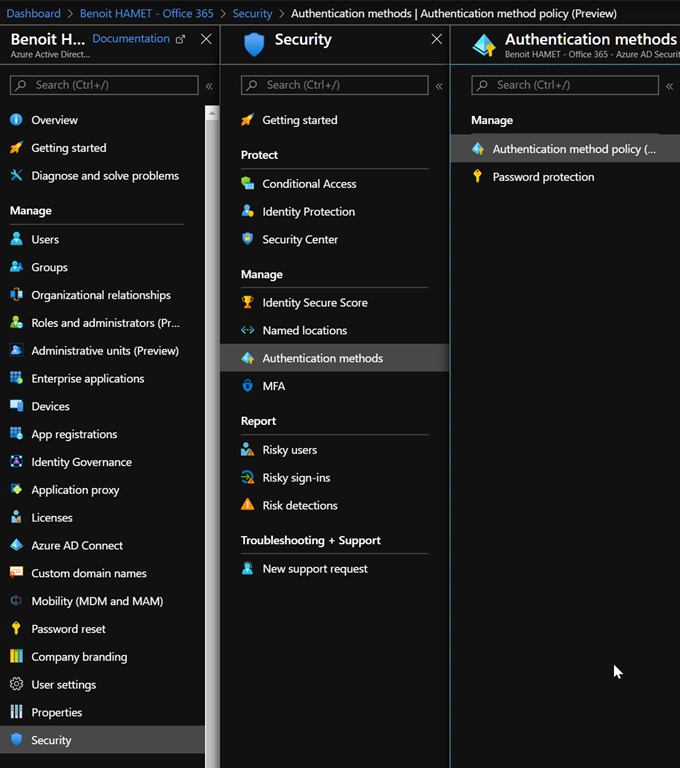Open Named locations menu item

pyautogui.click(x=304, y=331)
